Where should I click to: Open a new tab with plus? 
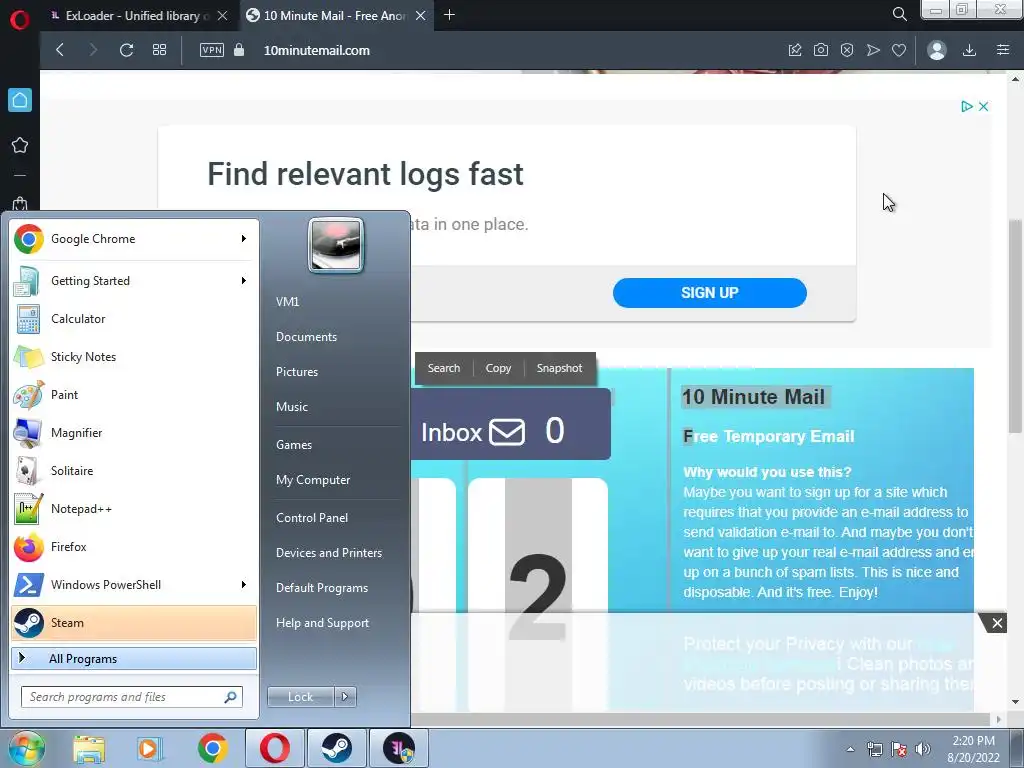449,15
